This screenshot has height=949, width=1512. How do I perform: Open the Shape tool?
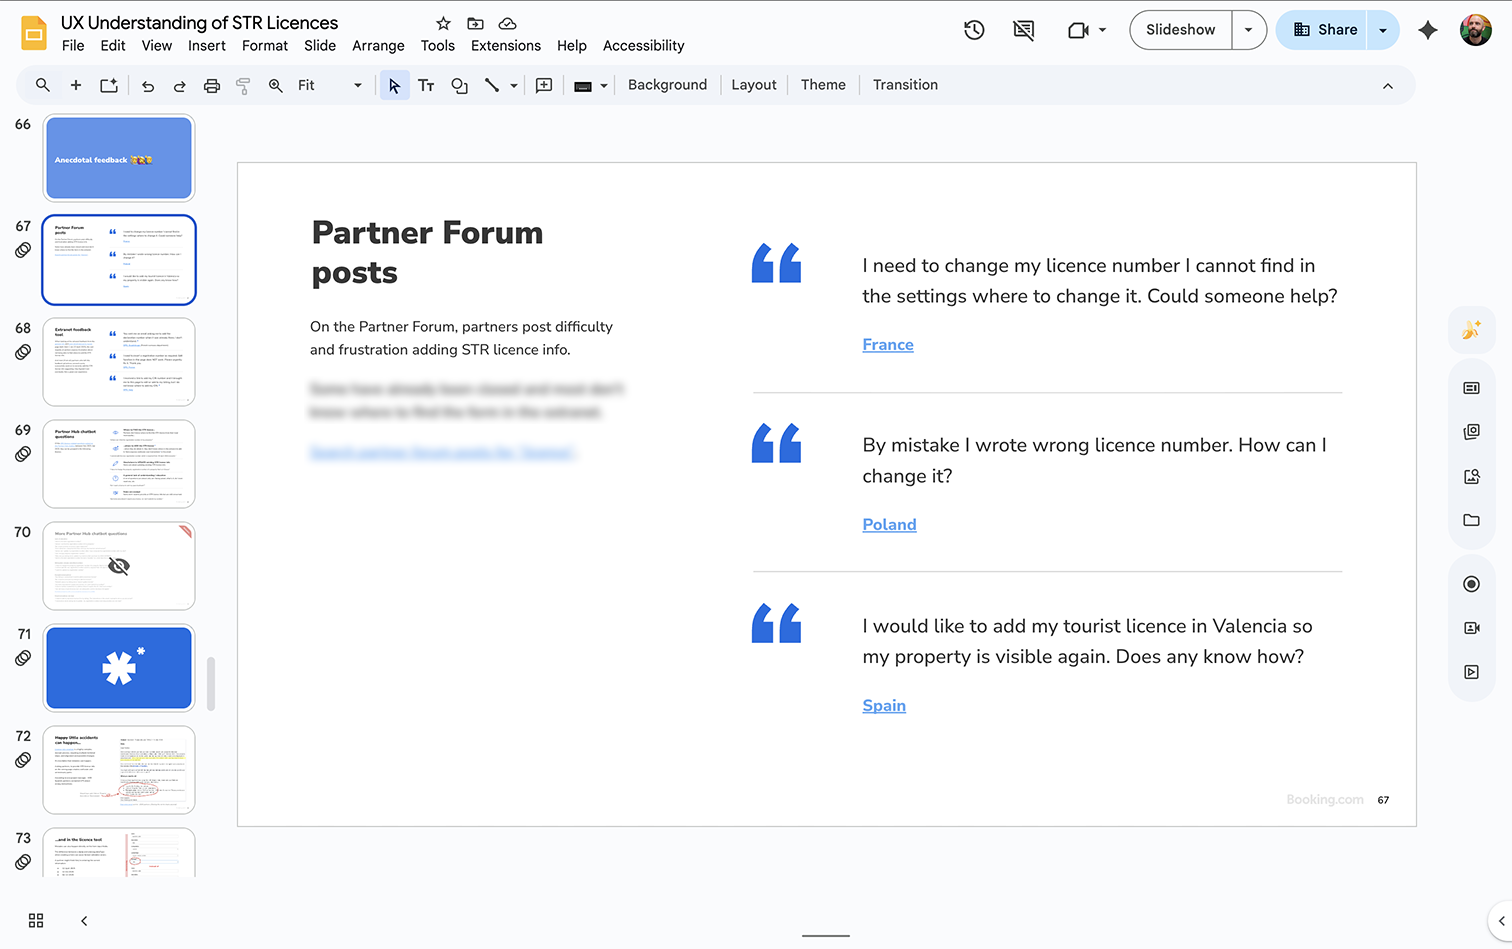point(459,85)
